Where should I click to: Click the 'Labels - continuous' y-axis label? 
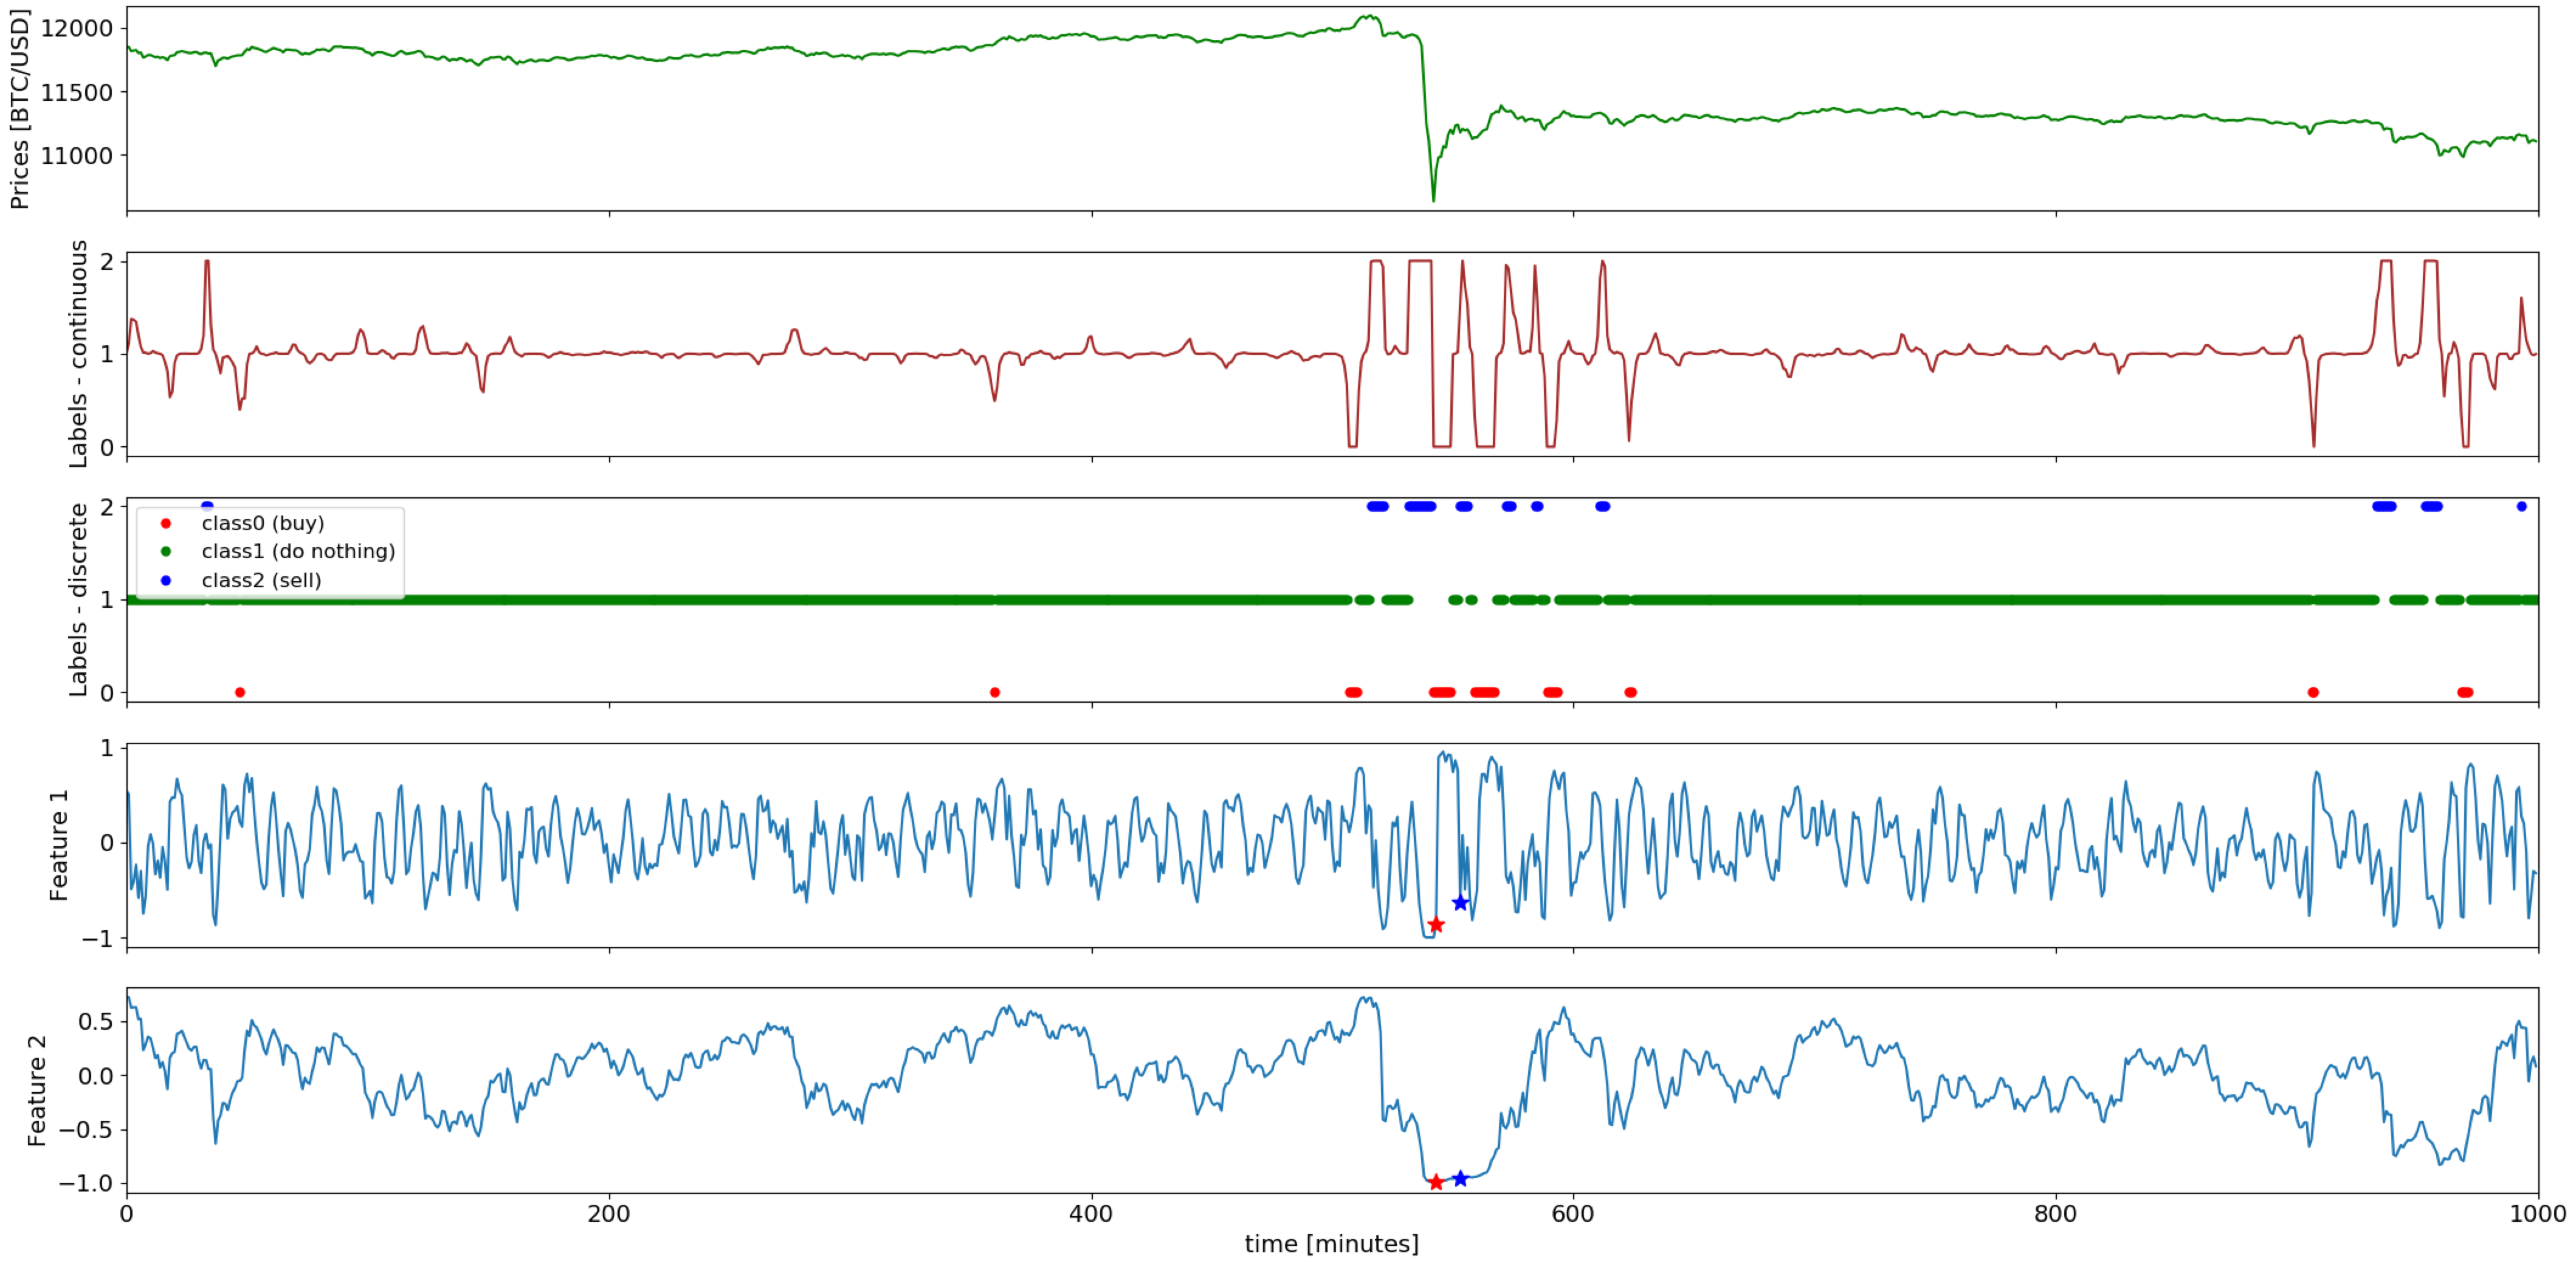[x=78, y=354]
